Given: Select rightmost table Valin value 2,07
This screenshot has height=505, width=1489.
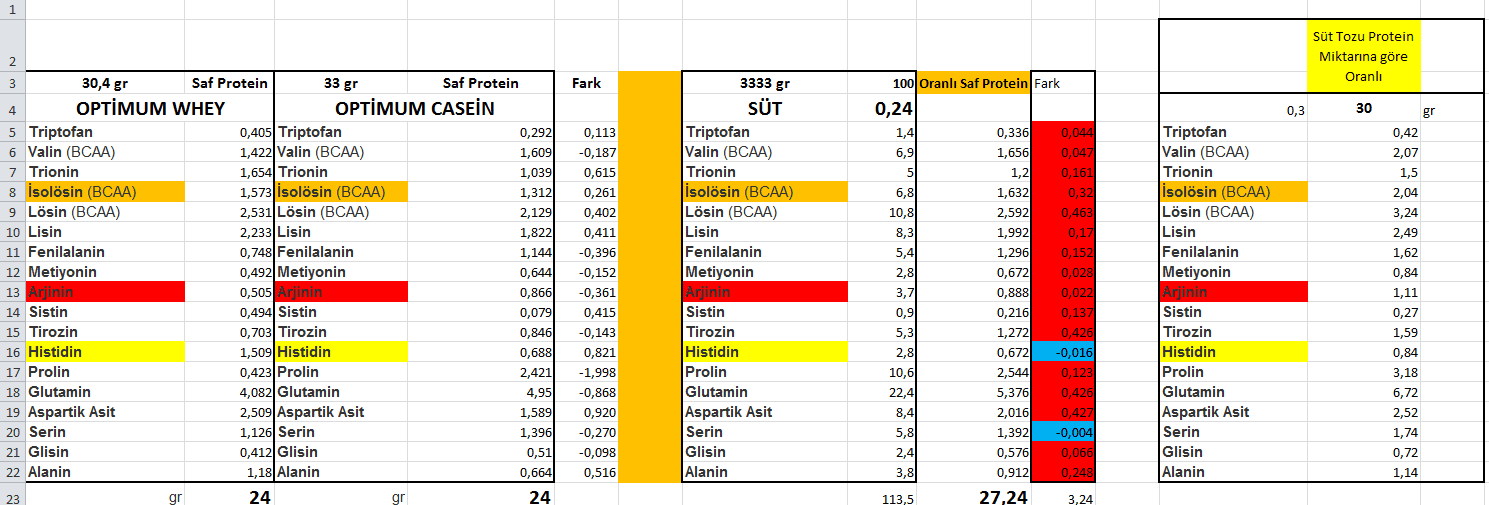Looking at the screenshot, I should click(1363, 152).
